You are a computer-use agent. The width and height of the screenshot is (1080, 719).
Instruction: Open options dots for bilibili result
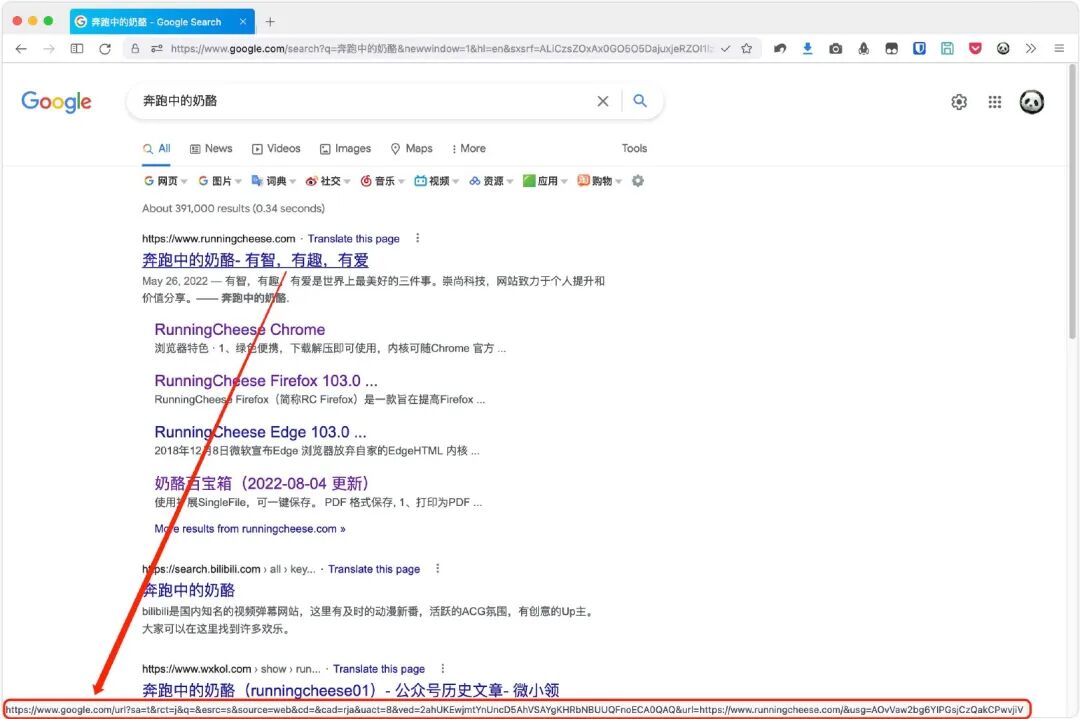coord(437,569)
